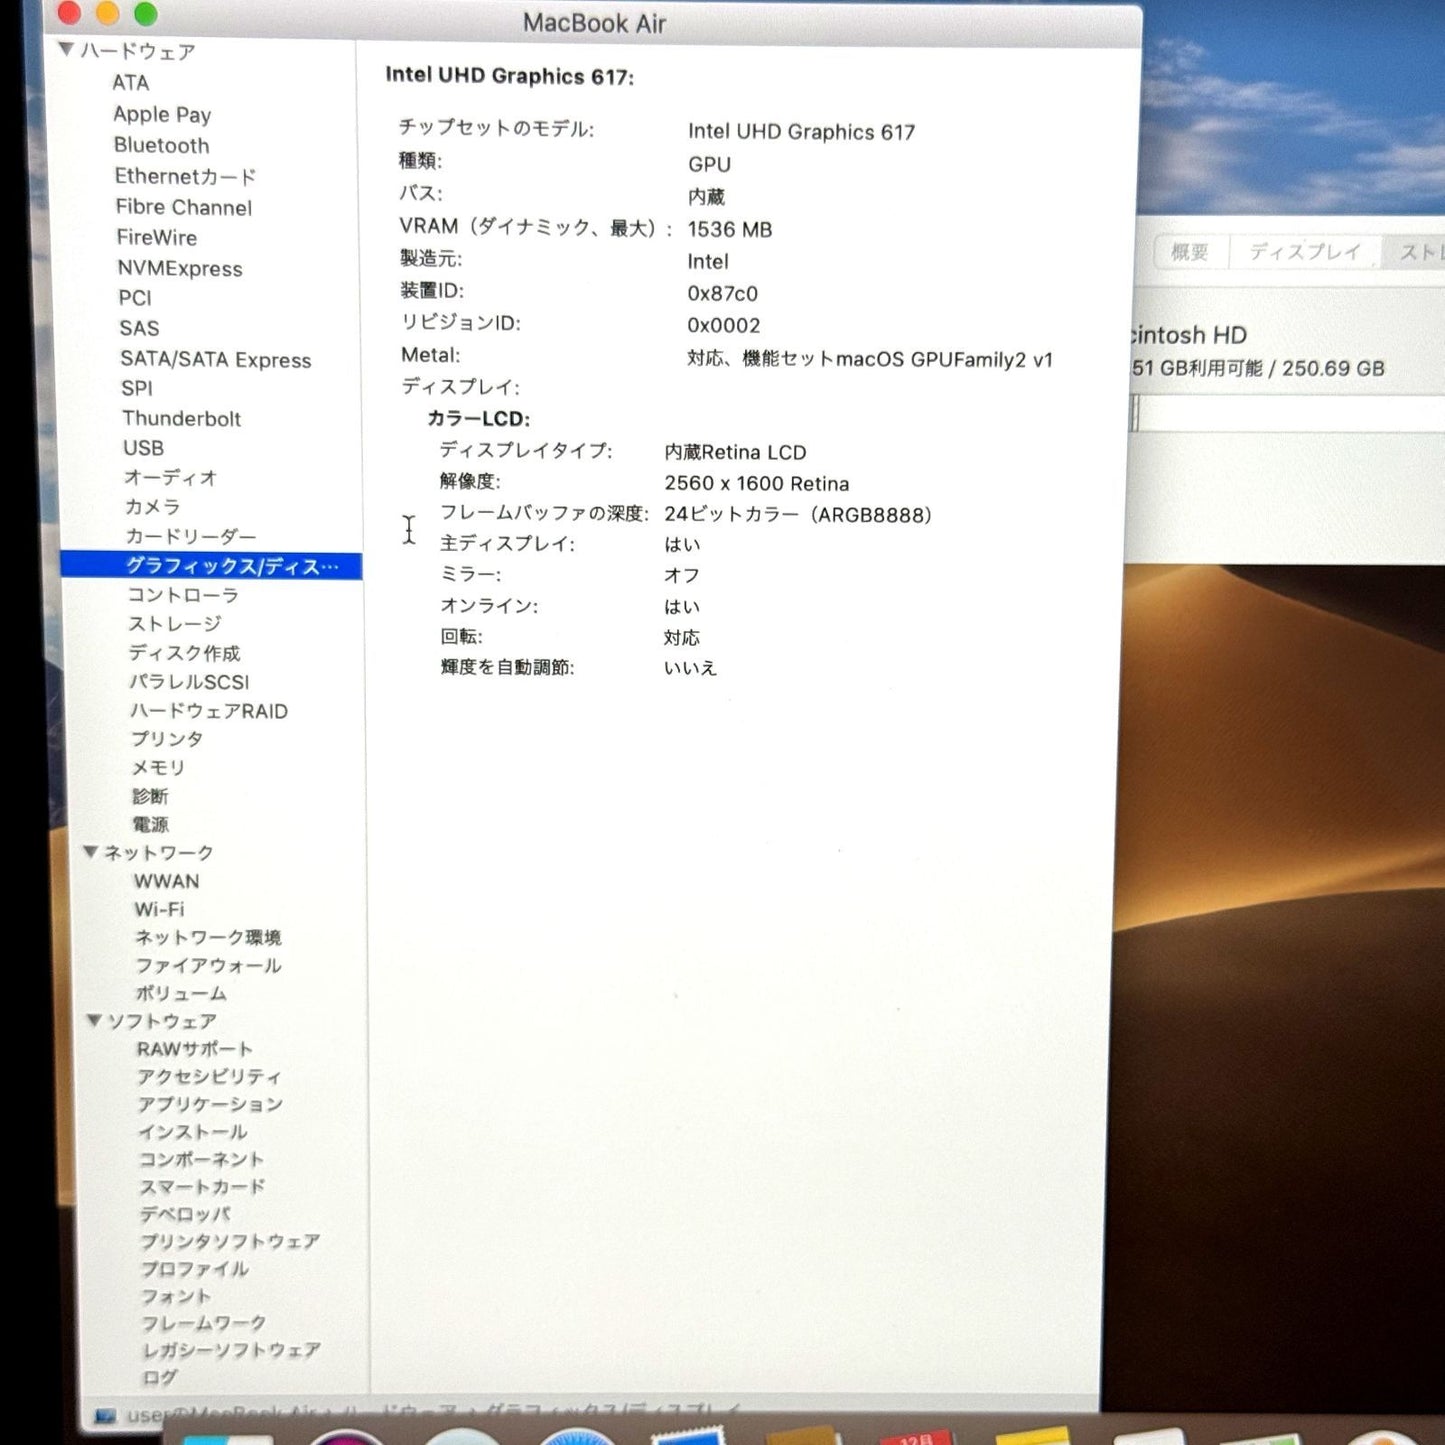This screenshot has width=1445, height=1445.
Task: Select フレームワーク in the sidebar
Action: coord(203,1323)
